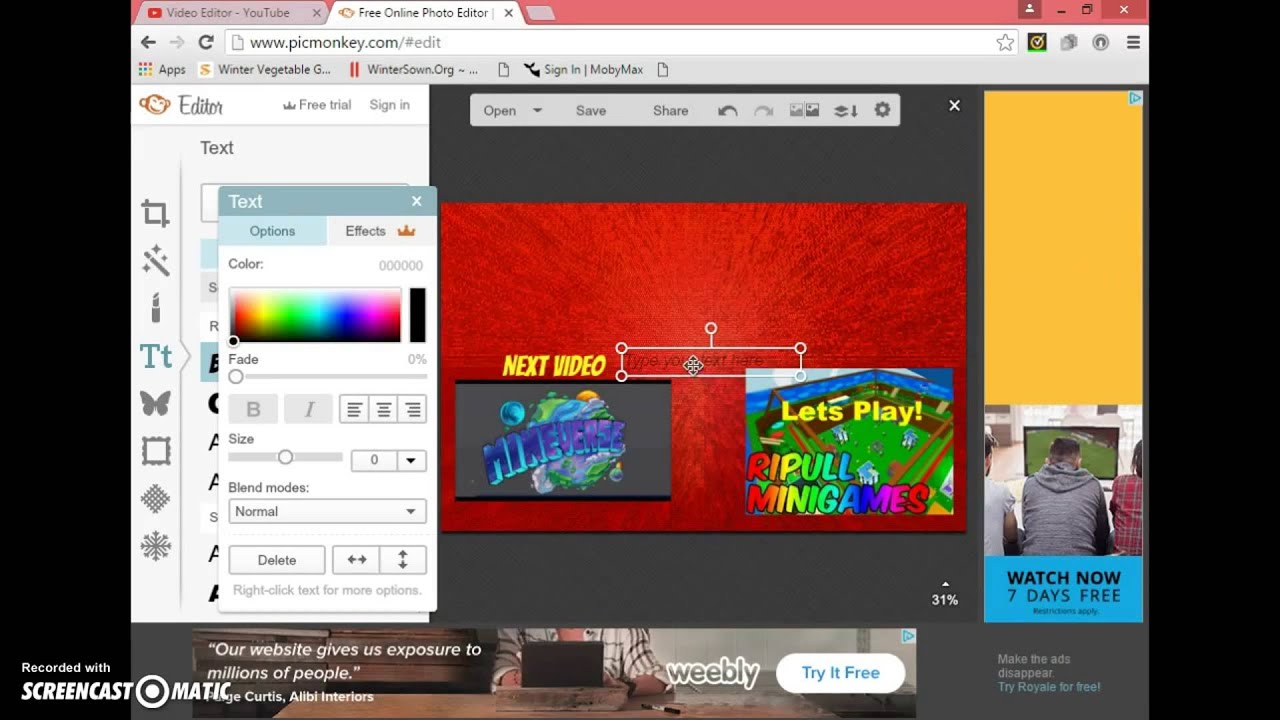Close the Text options panel
Viewport: 1280px width, 720px height.
(x=417, y=201)
